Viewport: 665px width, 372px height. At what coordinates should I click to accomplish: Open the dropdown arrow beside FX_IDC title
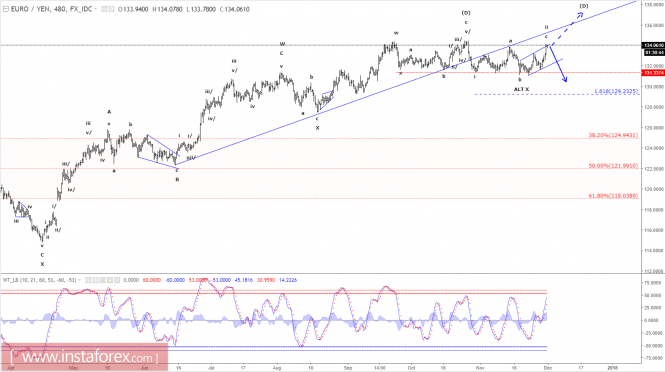(96, 9)
